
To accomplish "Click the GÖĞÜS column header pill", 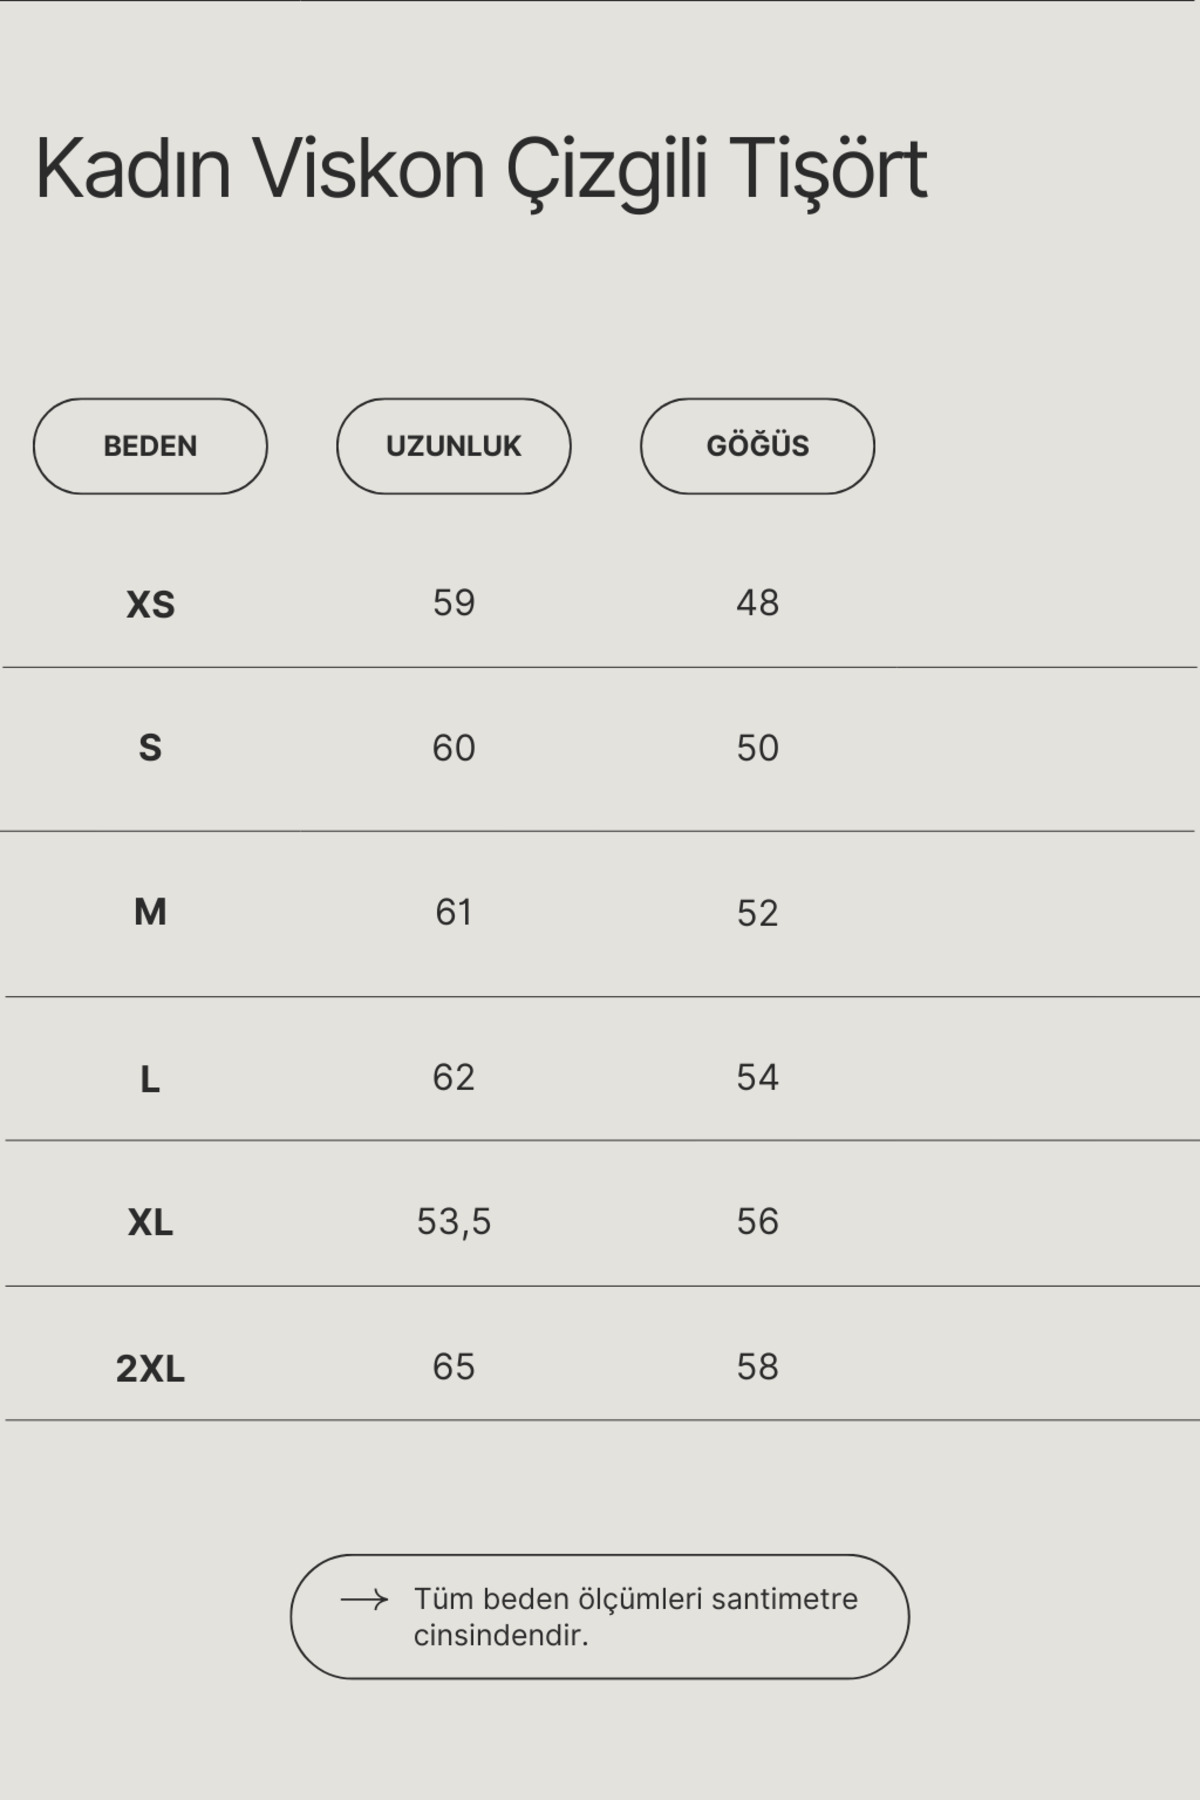I will [757, 446].
